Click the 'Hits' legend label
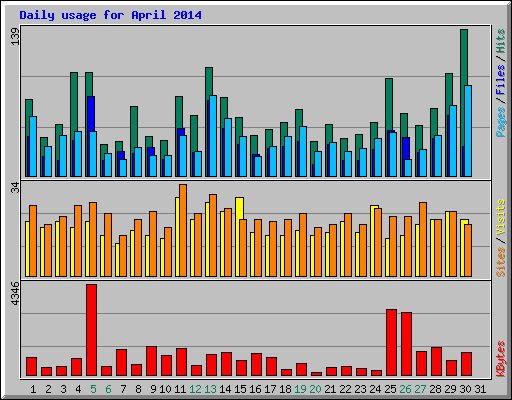512x400 pixels. (500, 41)
